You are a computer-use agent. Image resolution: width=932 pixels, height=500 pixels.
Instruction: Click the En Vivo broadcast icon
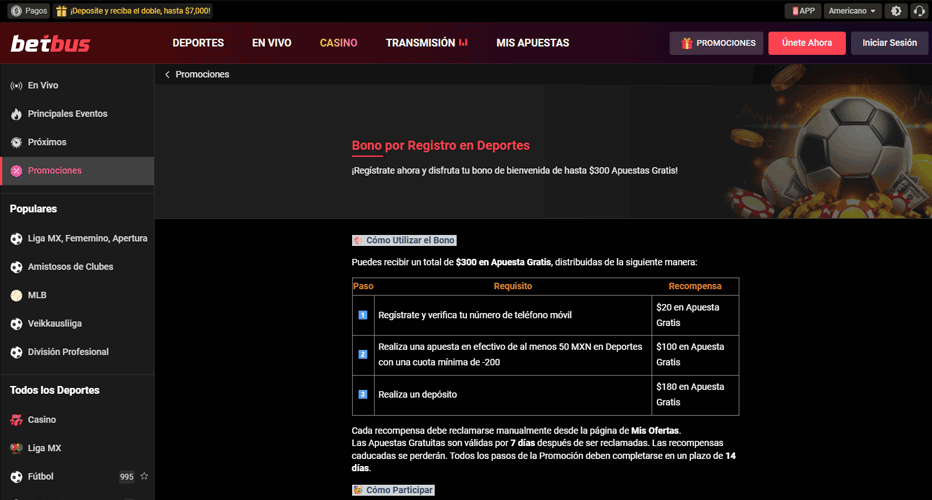tap(16, 86)
